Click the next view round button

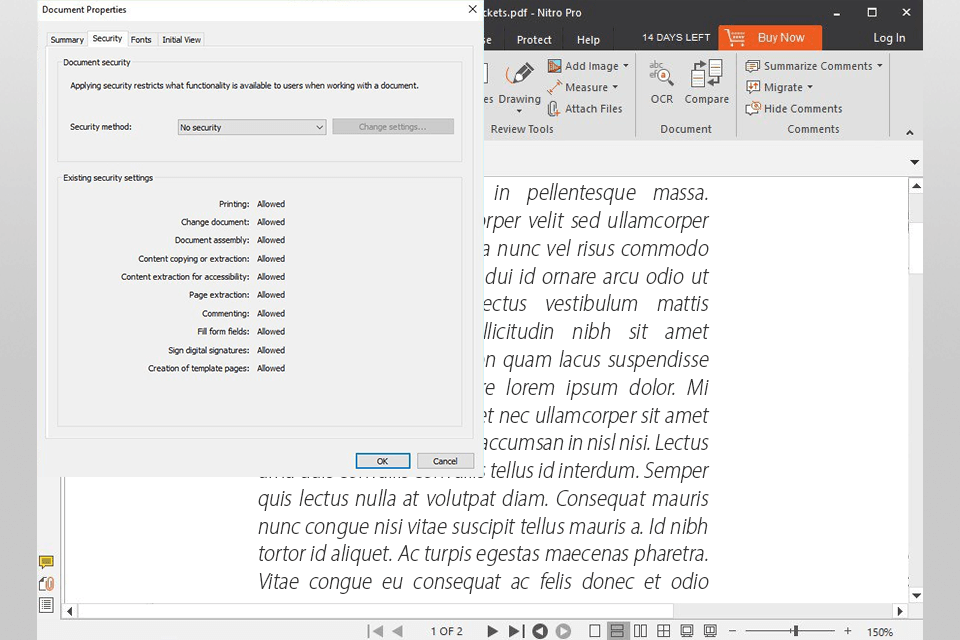pos(563,631)
